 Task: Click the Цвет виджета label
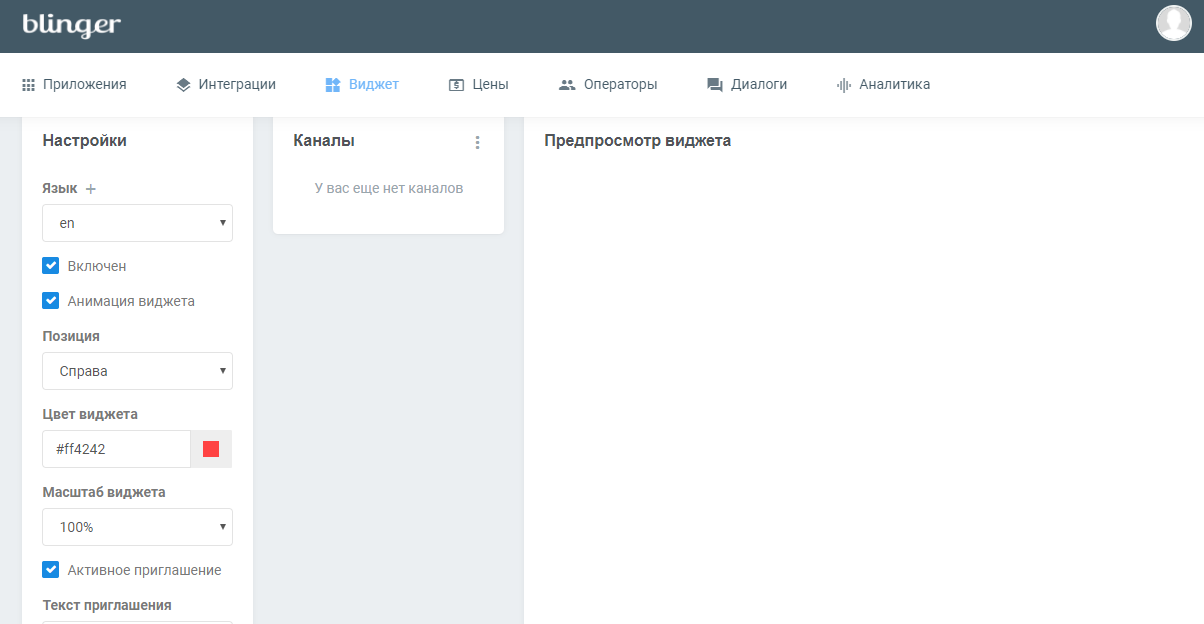pos(90,414)
